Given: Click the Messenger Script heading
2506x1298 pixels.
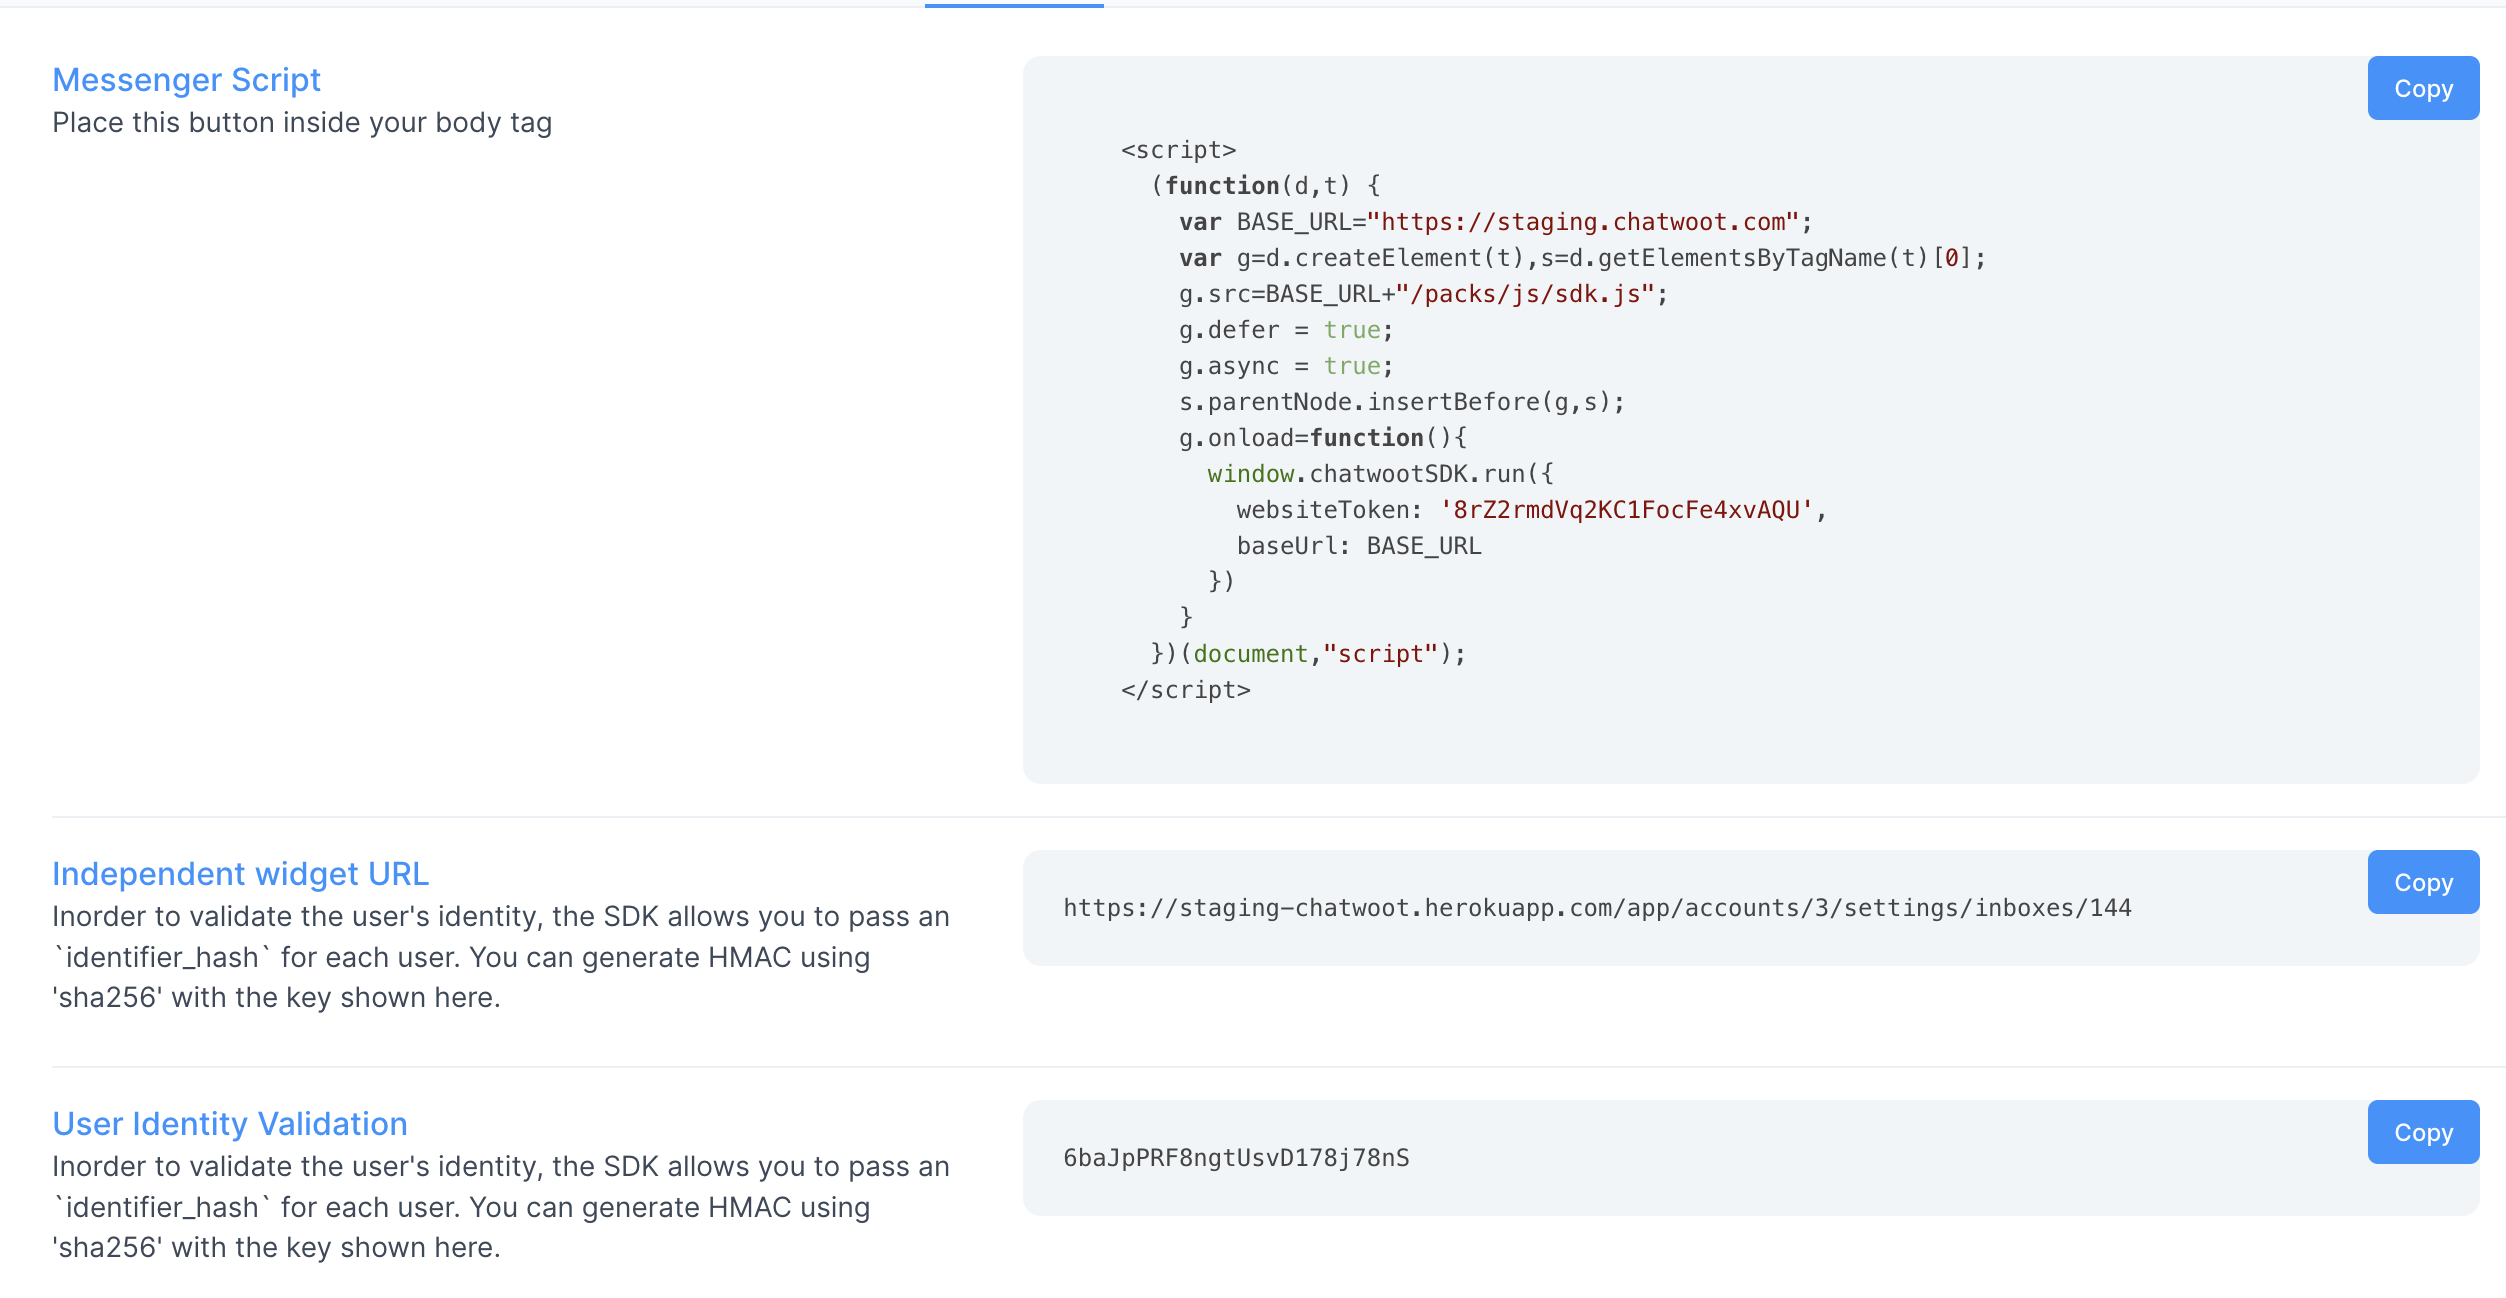Looking at the screenshot, I should tap(187, 80).
